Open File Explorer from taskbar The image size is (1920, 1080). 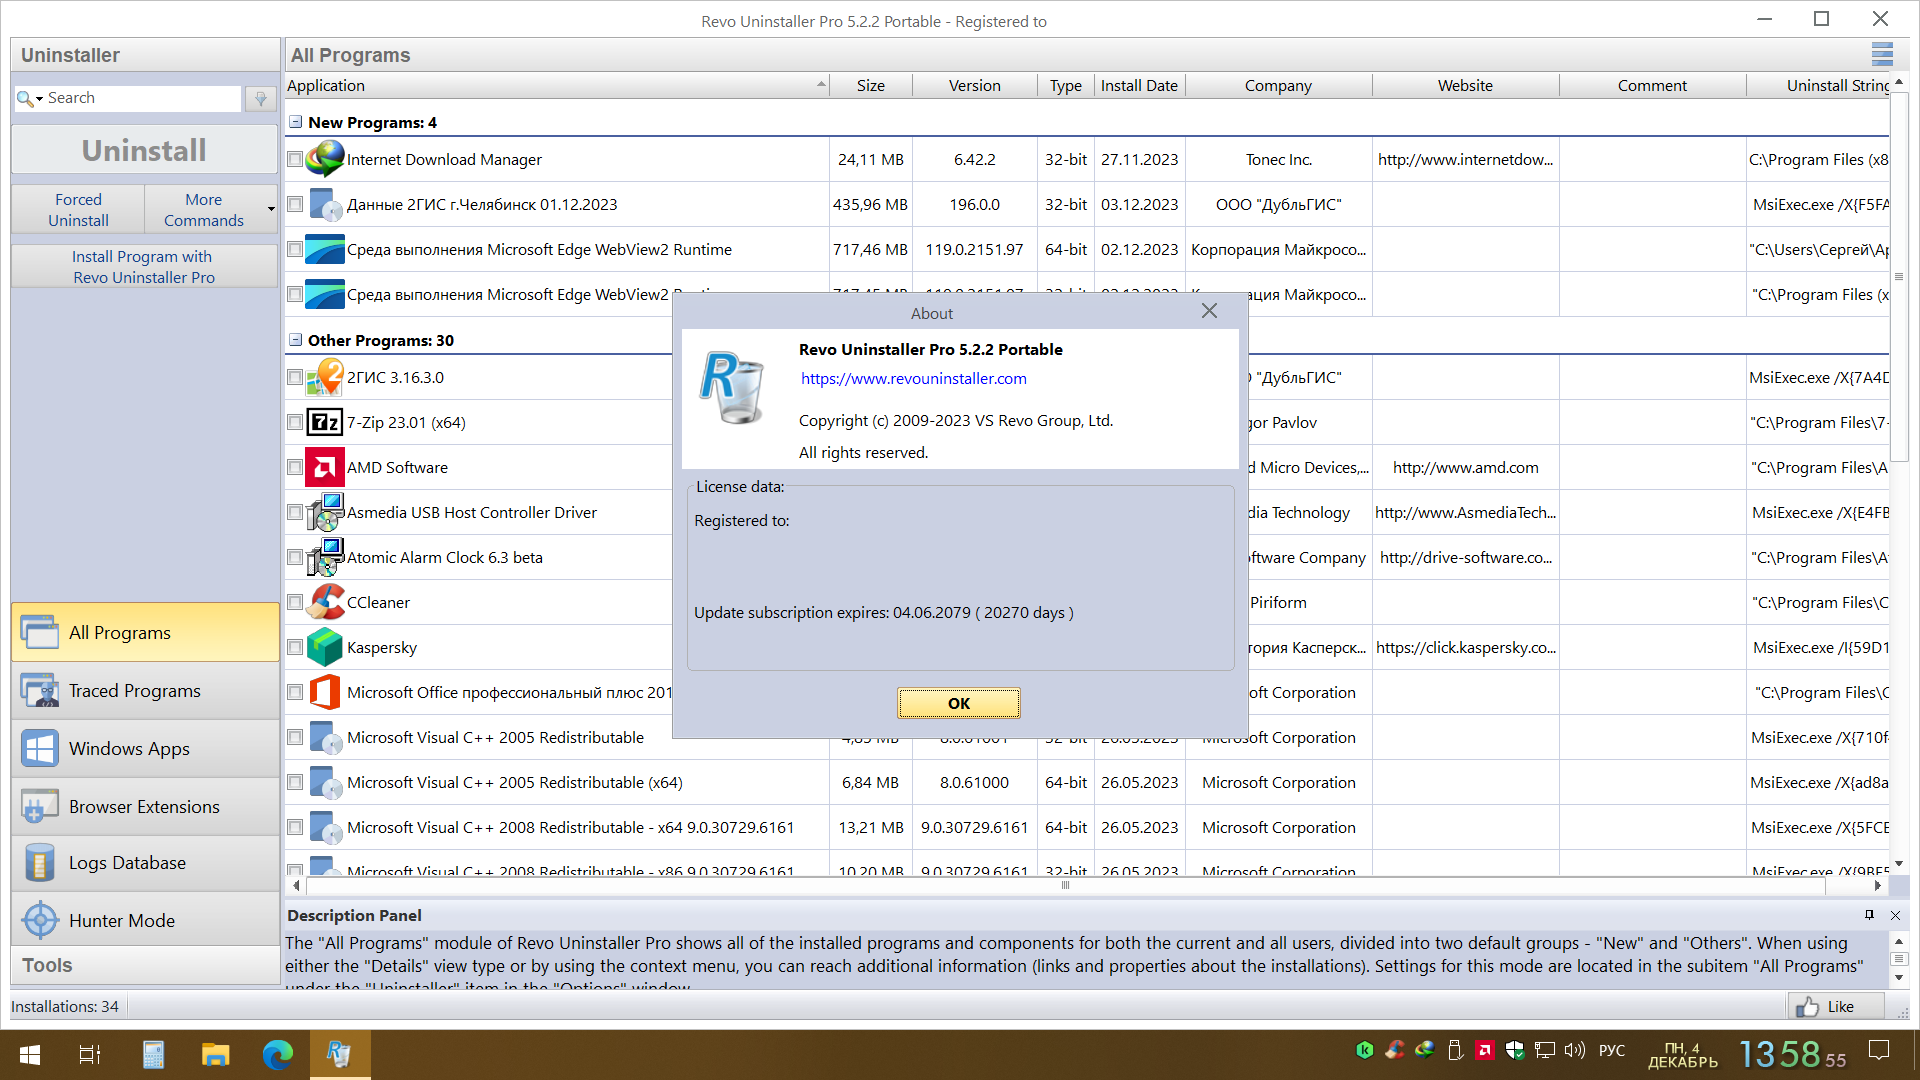215,1054
